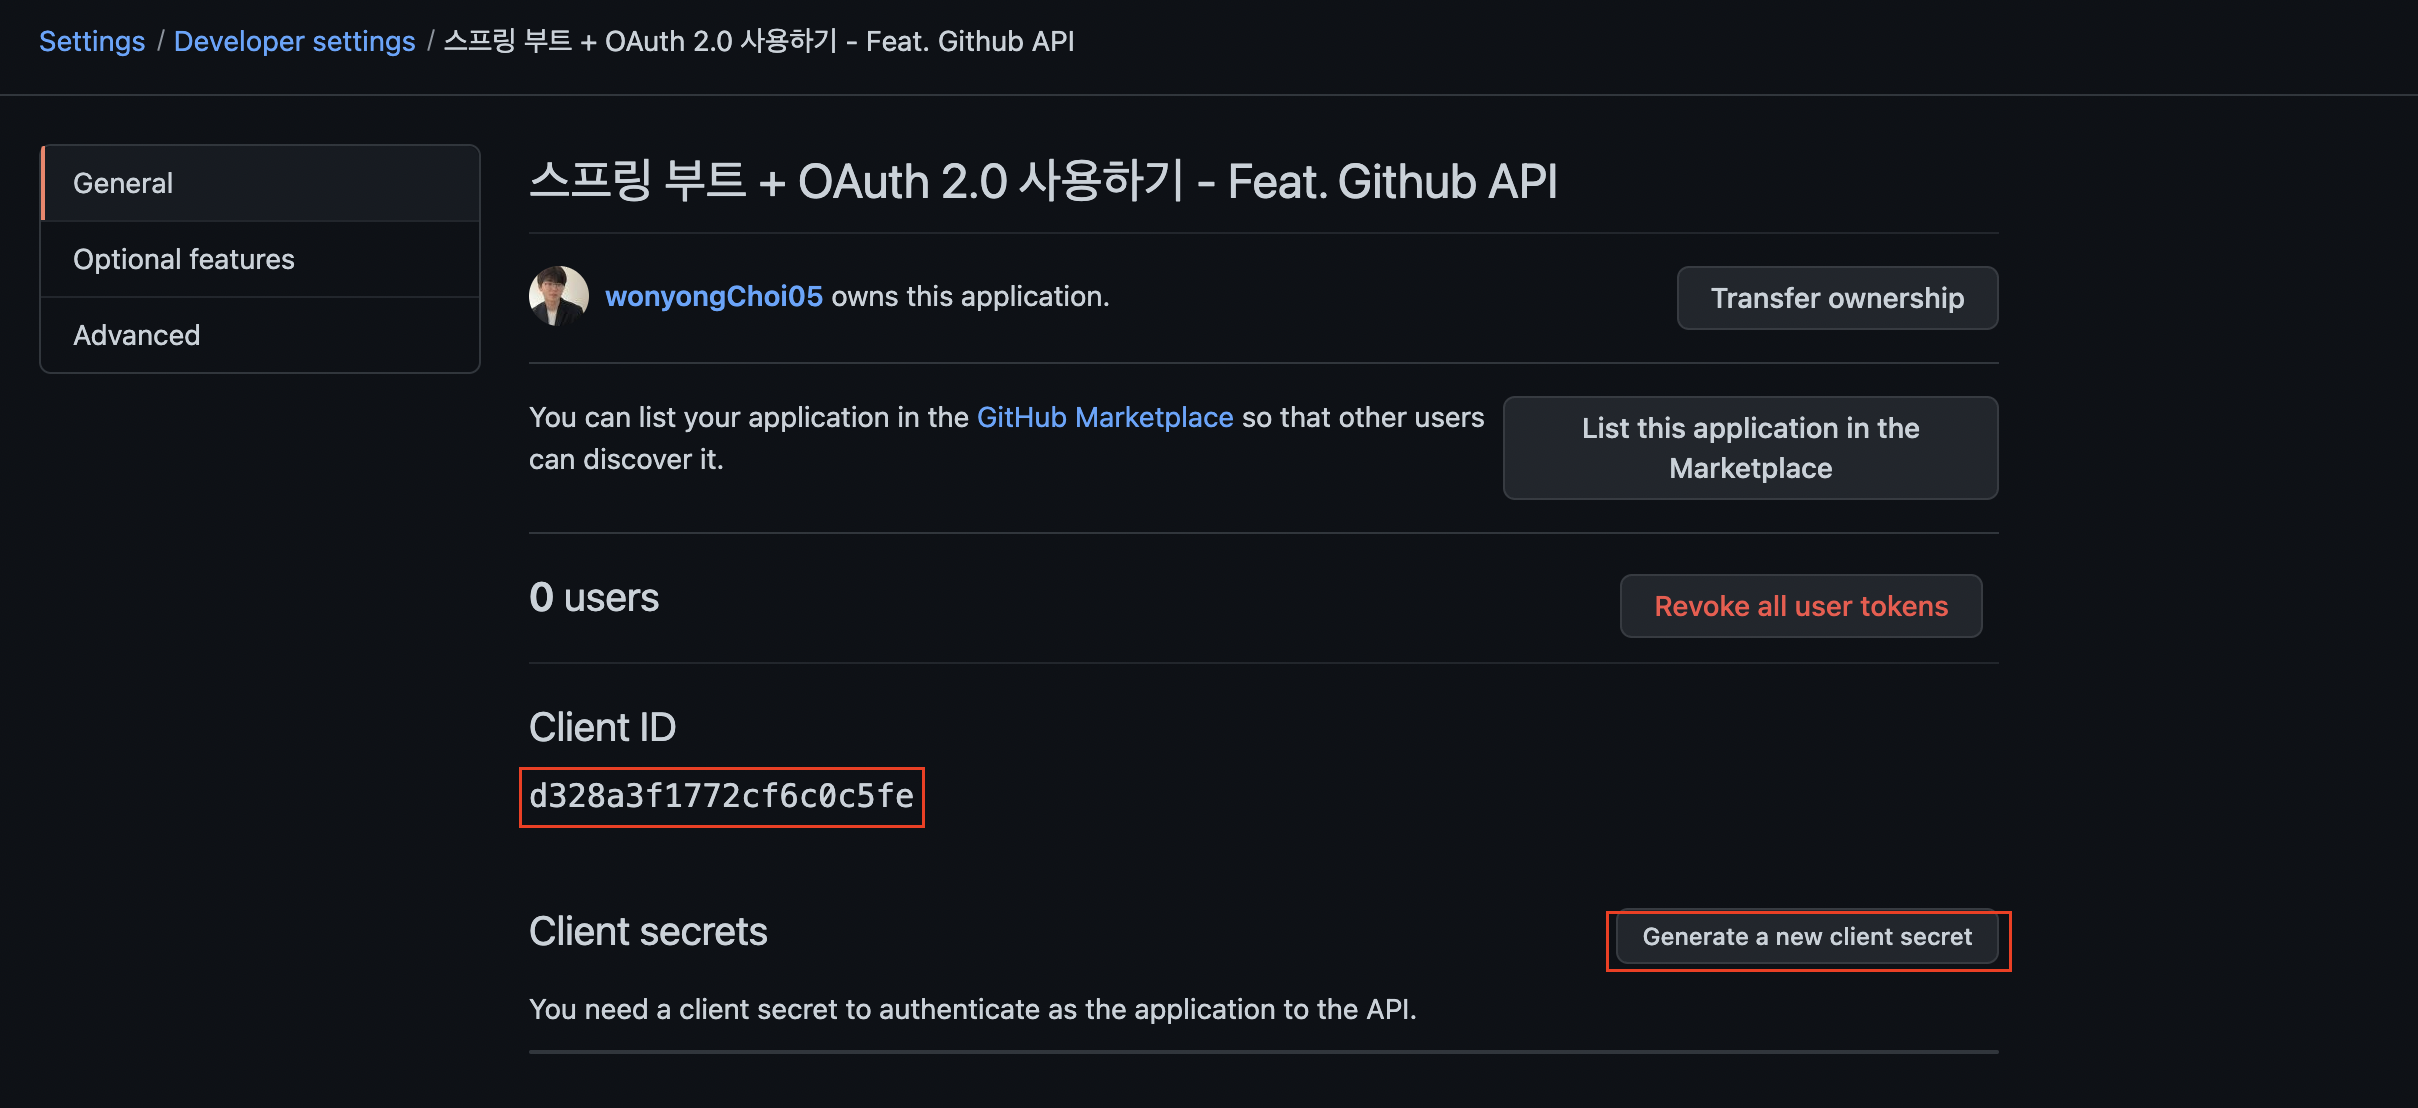Open wonyongChoi05 username link
Viewport: 2418px width, 1108px height.
714,296
